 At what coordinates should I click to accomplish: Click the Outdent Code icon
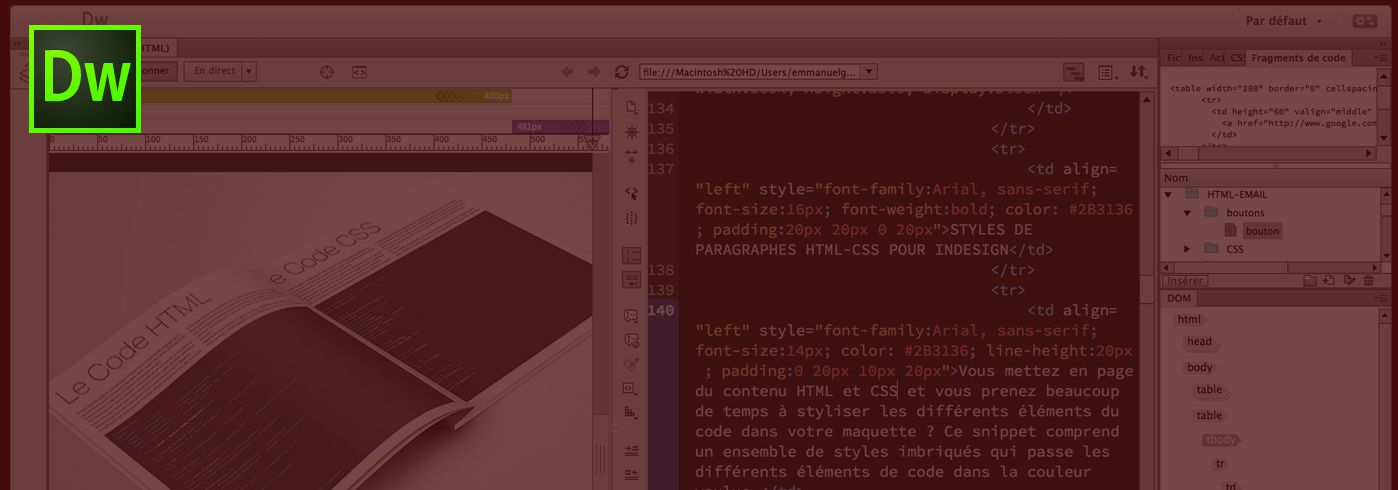(631, 474)
